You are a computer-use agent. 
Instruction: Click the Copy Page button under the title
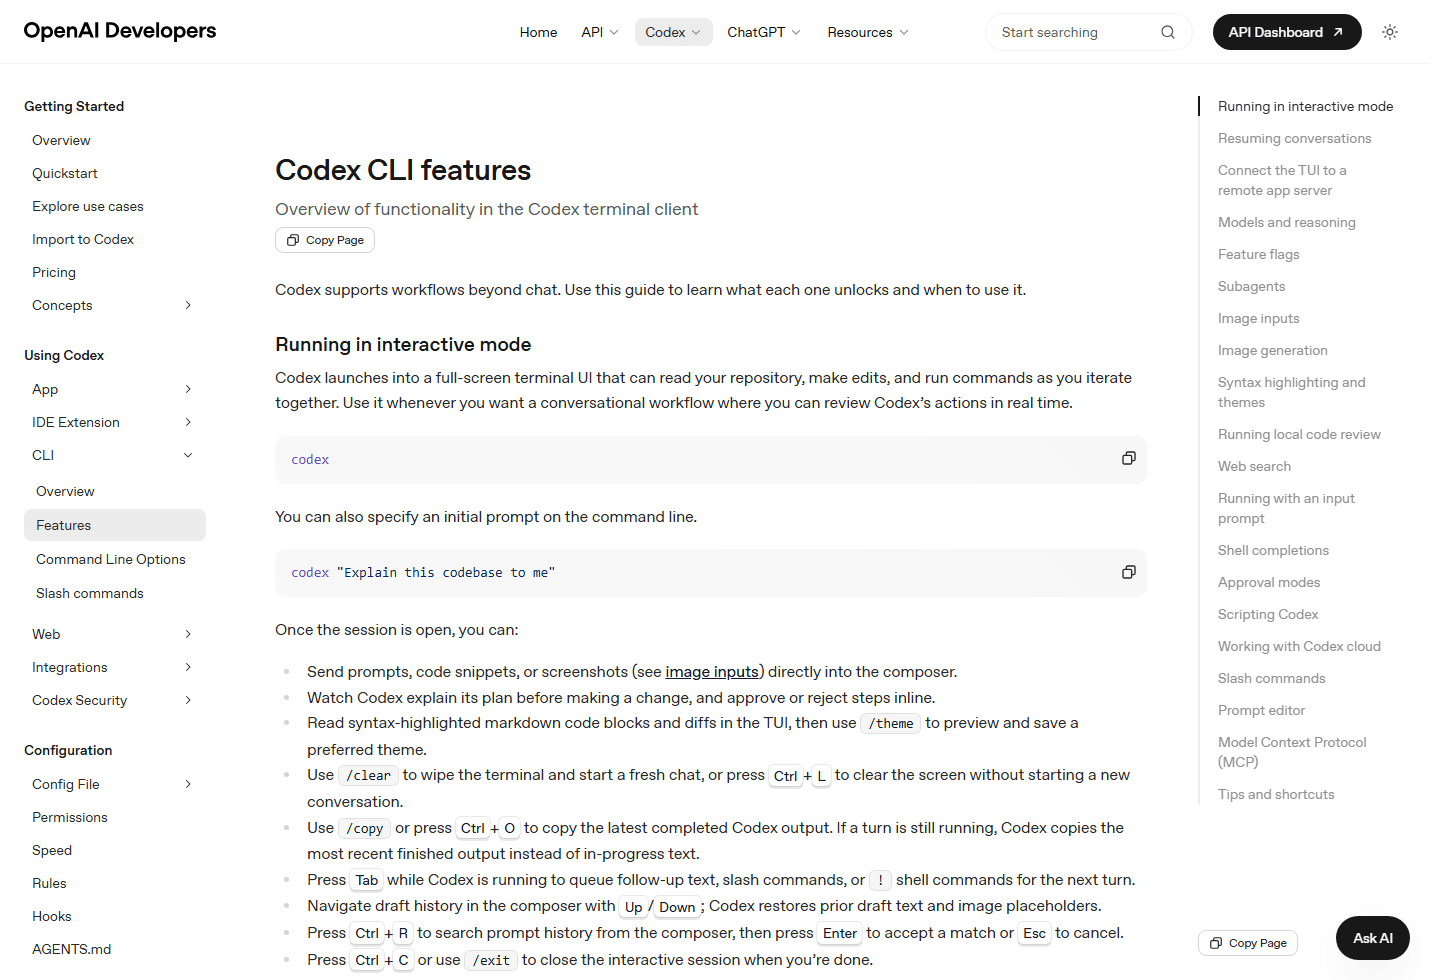(325, 240)
